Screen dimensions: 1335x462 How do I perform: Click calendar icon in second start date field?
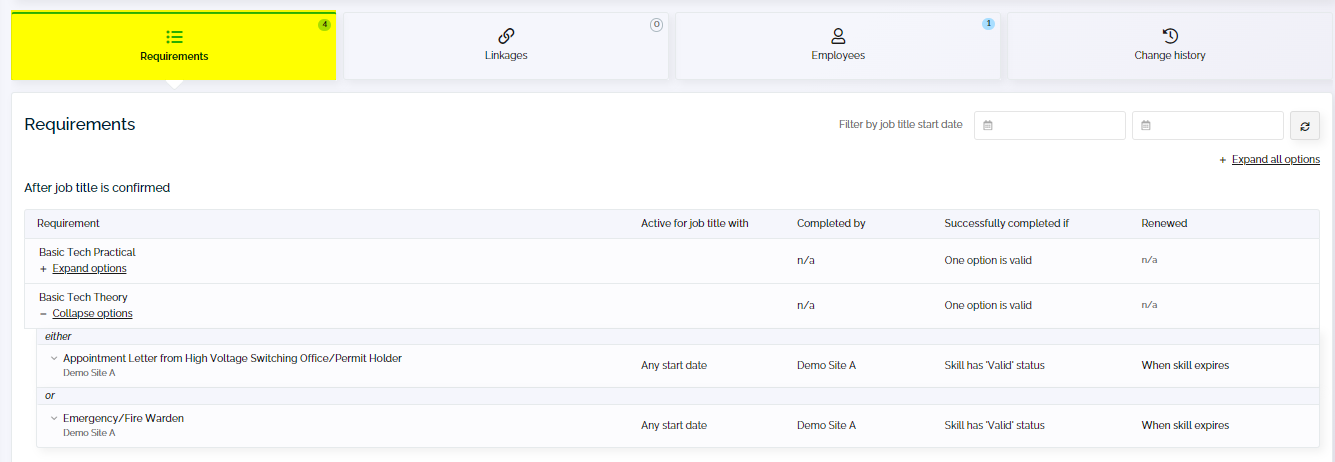coord(1146,125)
